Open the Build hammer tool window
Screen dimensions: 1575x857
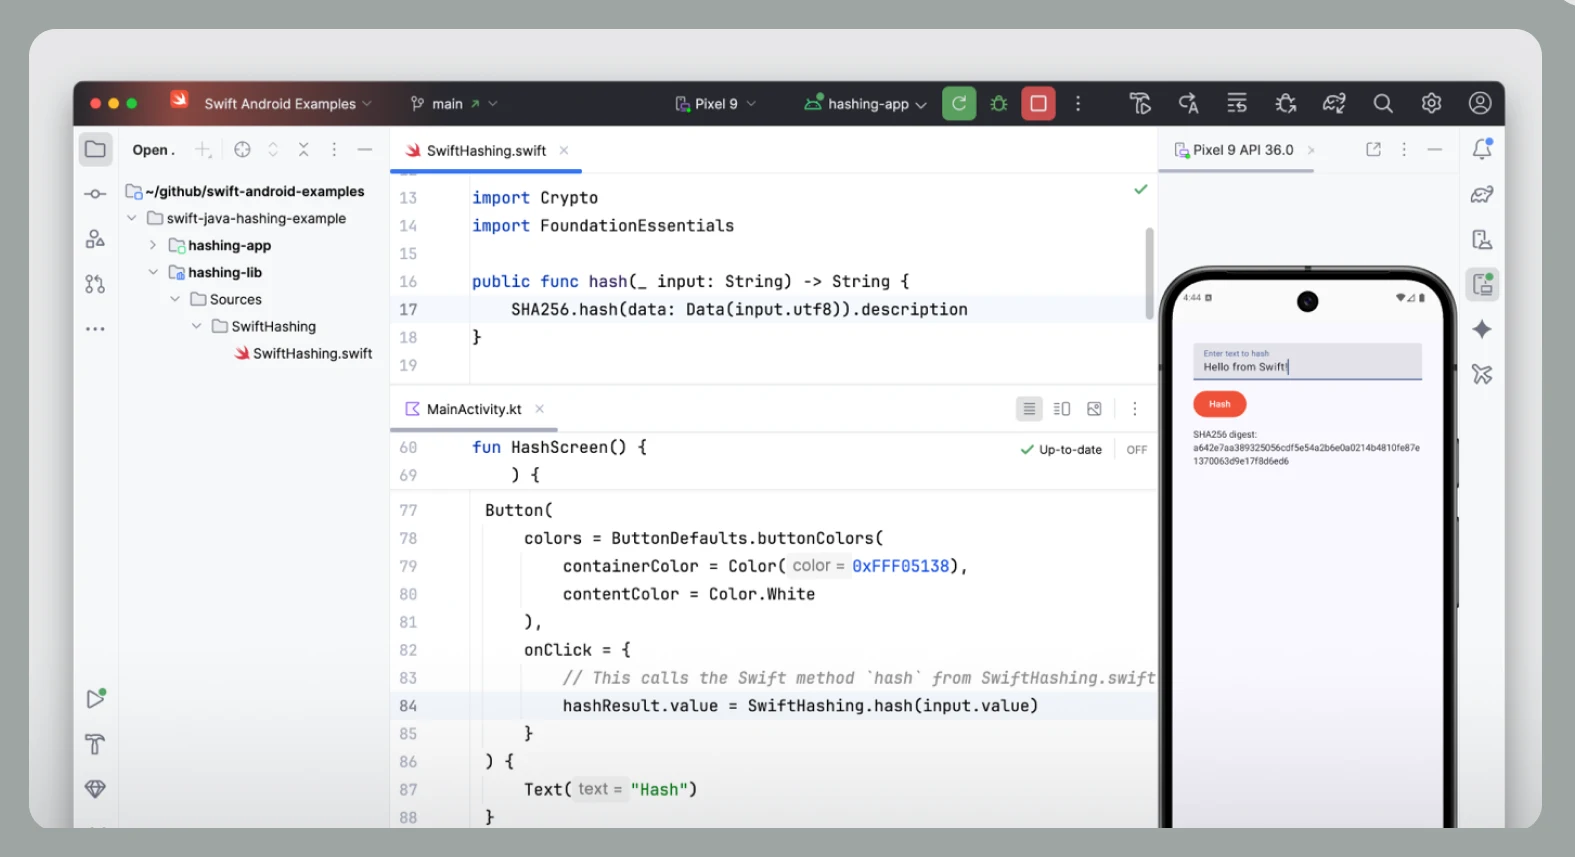(95, 744)
